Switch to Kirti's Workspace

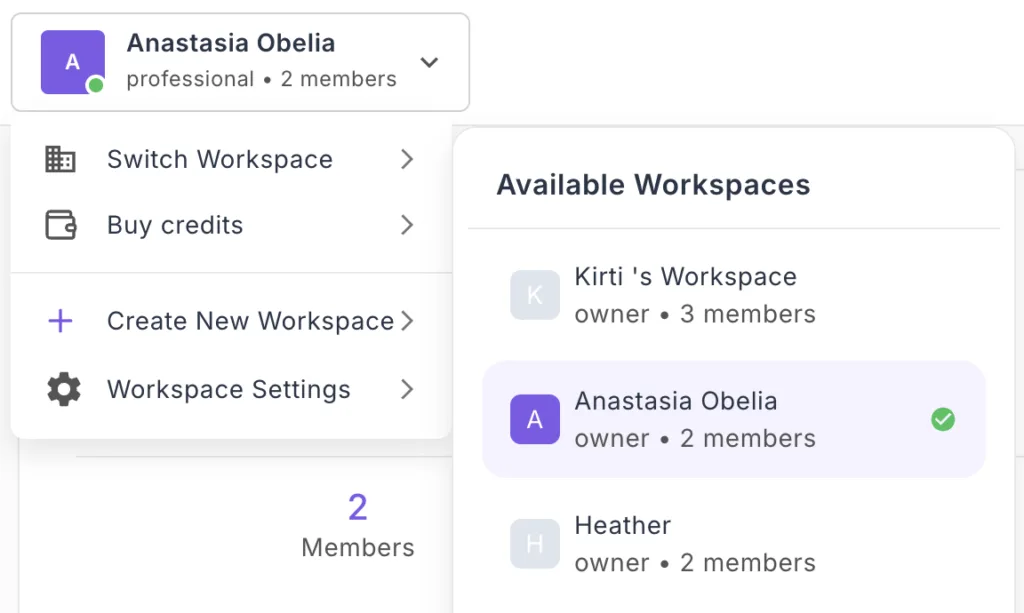[685, 295]
